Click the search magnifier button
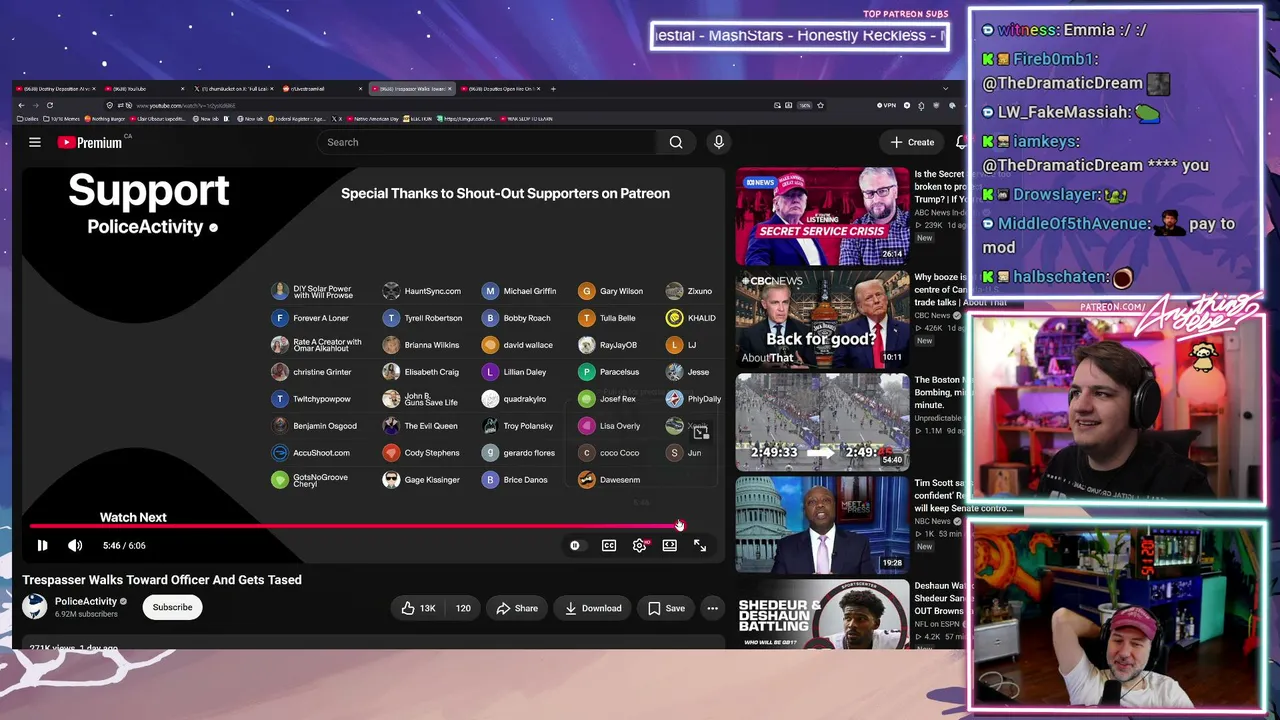The image size is (1280, 720). [676, 142]
